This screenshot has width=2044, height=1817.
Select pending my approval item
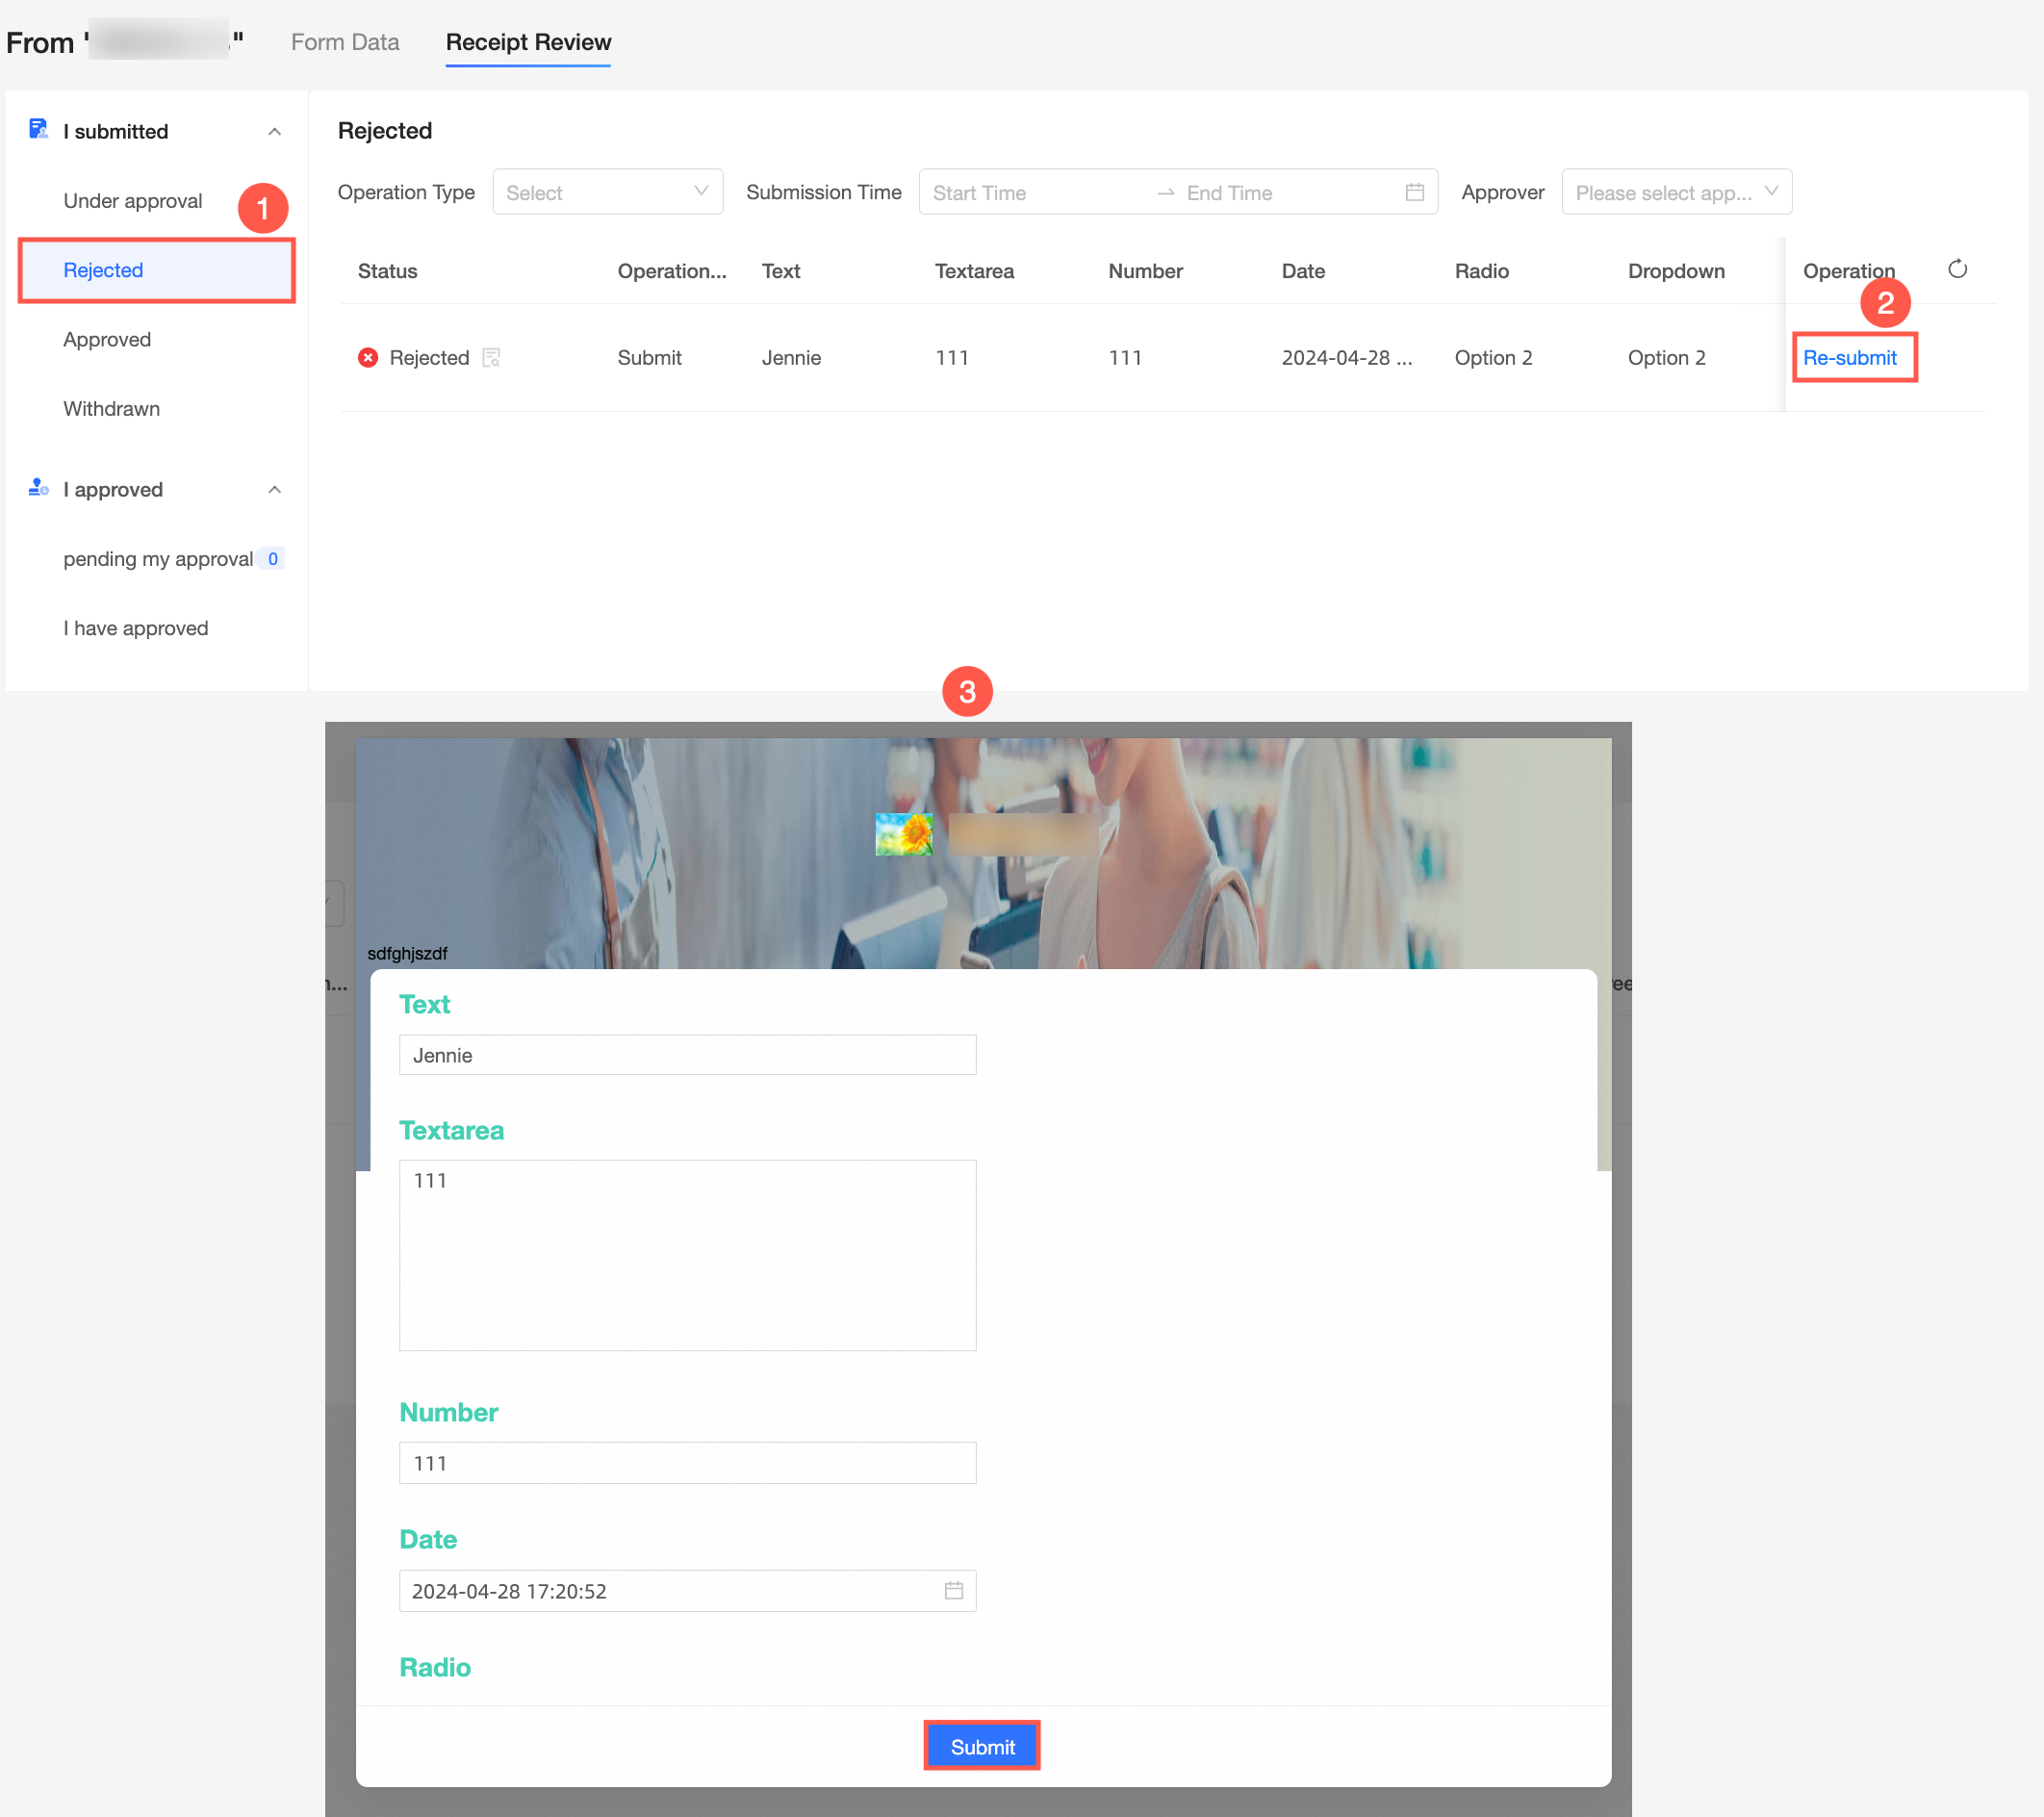pyautogui.click(x=158, y=559)
